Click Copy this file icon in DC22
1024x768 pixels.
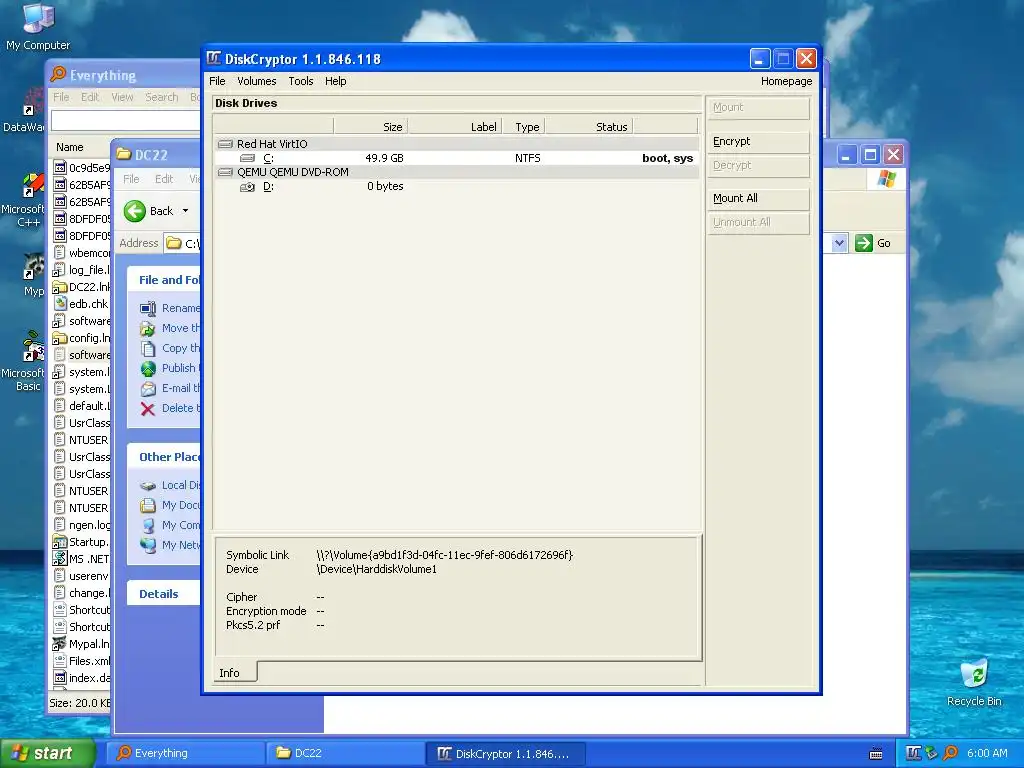click(x=148, y=349)
